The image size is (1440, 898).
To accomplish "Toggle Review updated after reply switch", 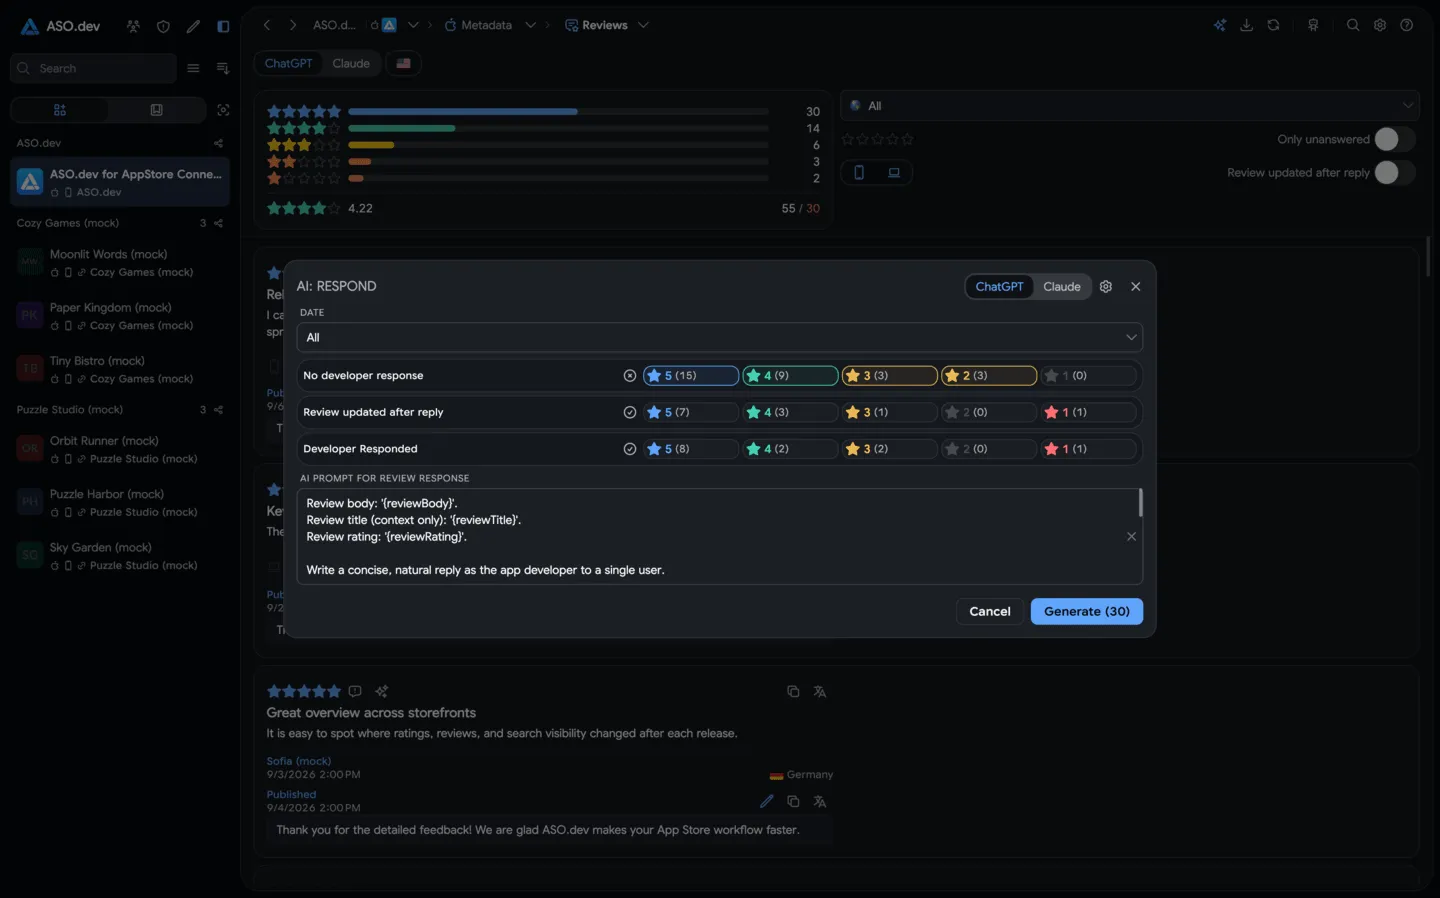I will (x=1394, y=172).
